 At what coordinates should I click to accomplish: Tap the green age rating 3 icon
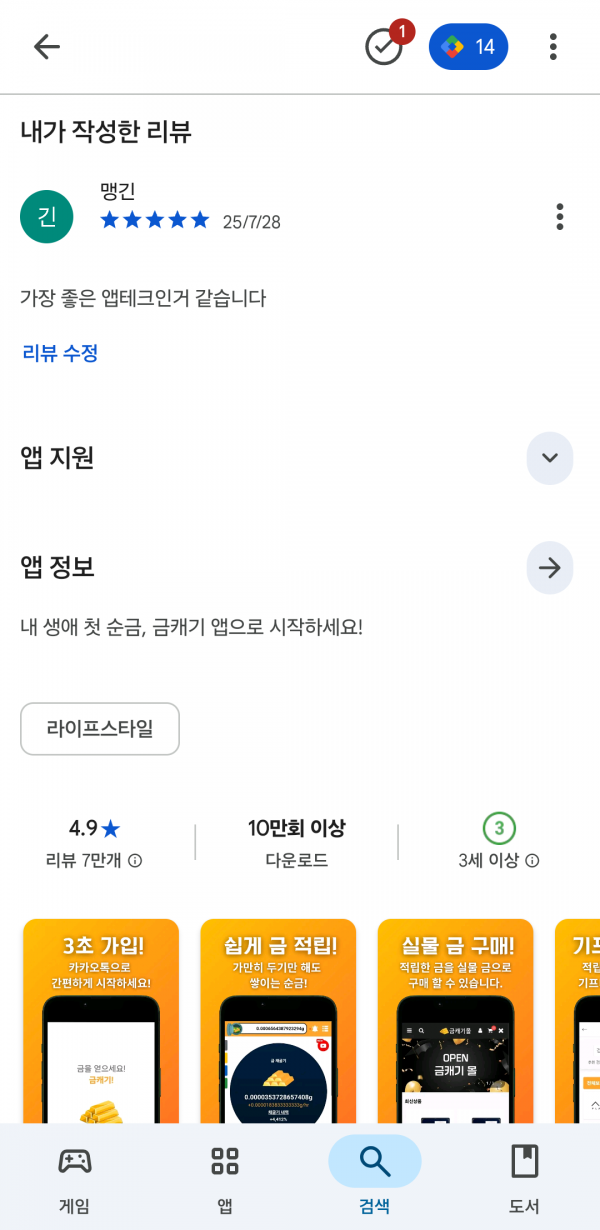tap(499, 828)
